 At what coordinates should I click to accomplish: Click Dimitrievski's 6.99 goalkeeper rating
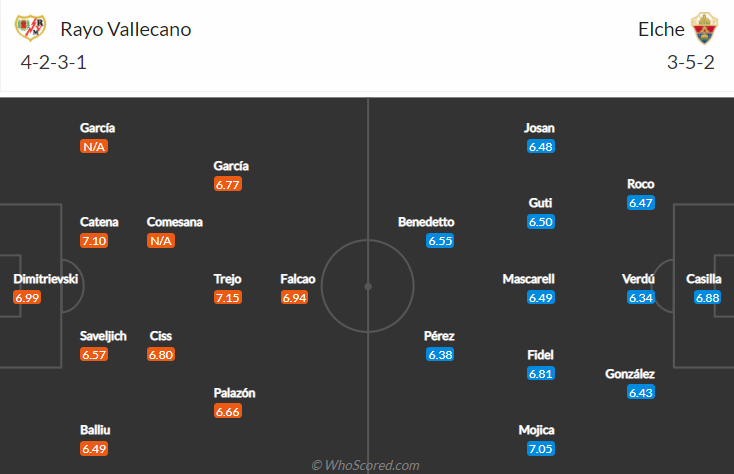click(x=27, y=298)
